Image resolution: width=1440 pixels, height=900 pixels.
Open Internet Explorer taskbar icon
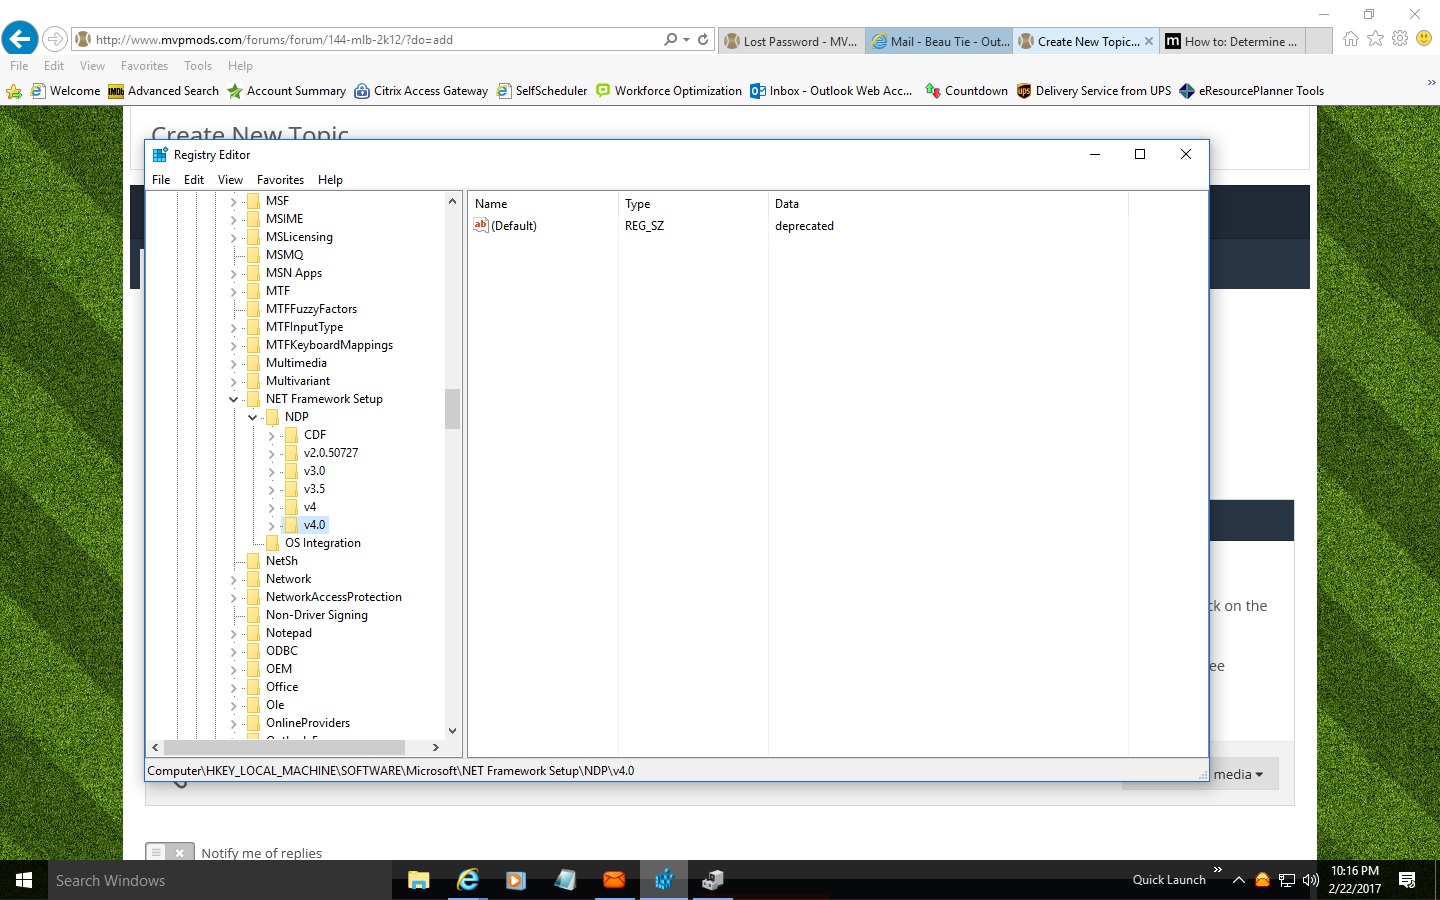coord(468,880)
